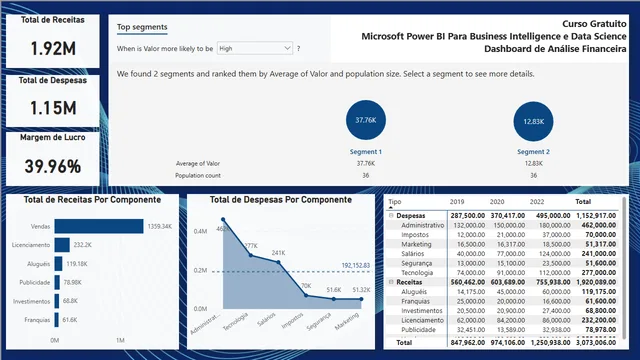Click the Impostos row label in matrix

coord(415,234)
